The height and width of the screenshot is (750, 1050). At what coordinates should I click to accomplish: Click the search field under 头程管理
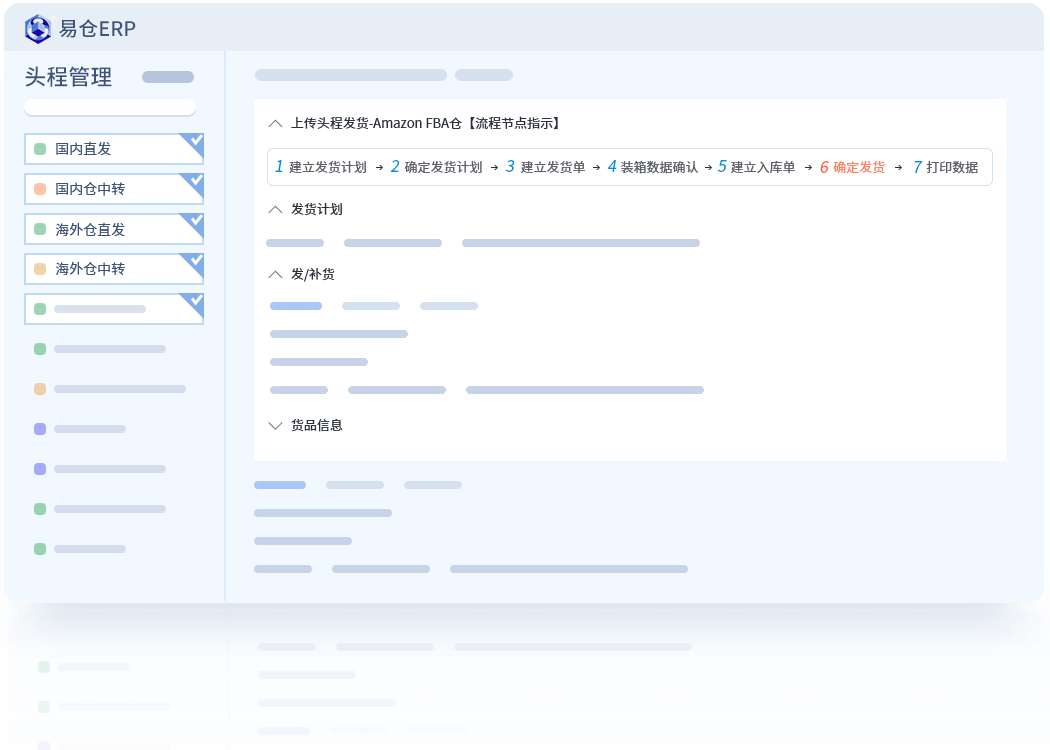pyautogui.click(x=110, y=107)
